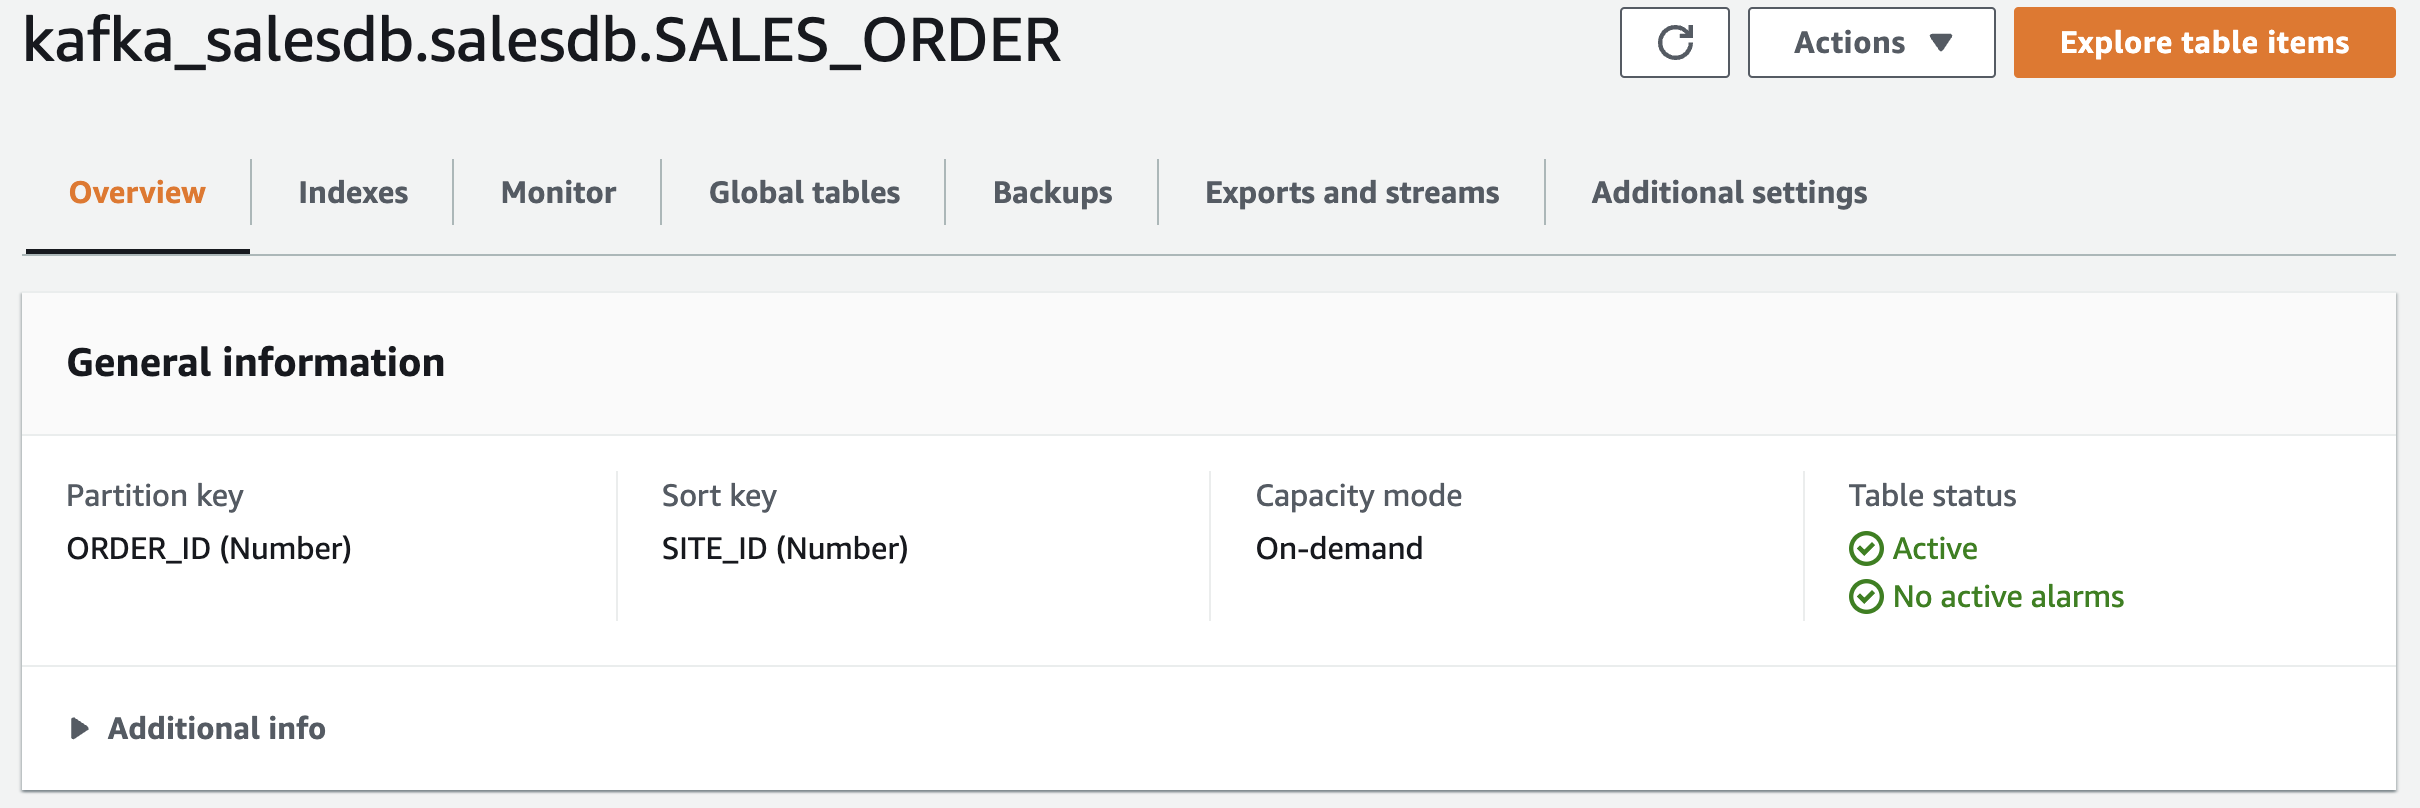Open the Monitor tab
2420x808 pixels.
click(558, 192)
